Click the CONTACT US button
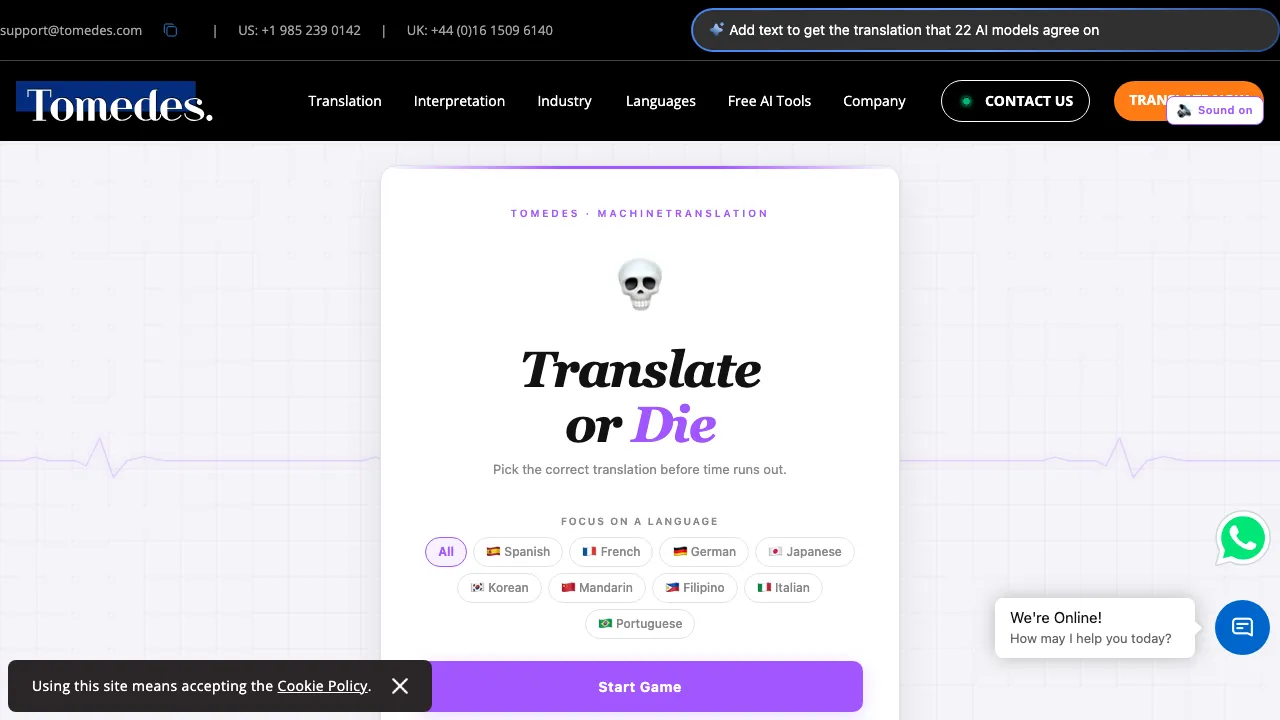 pyautogui.click(x=1015, y=101)
